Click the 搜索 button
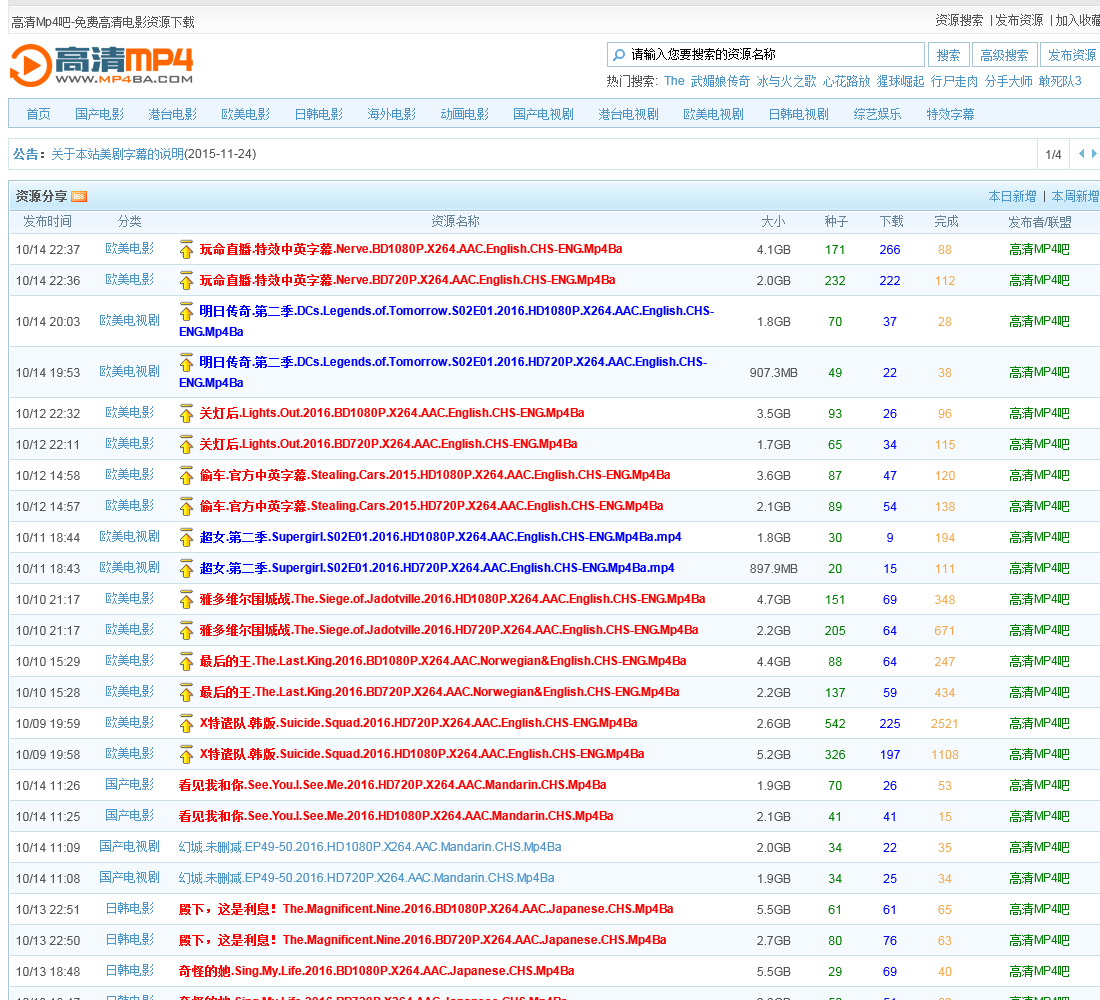 pos(948,55)
